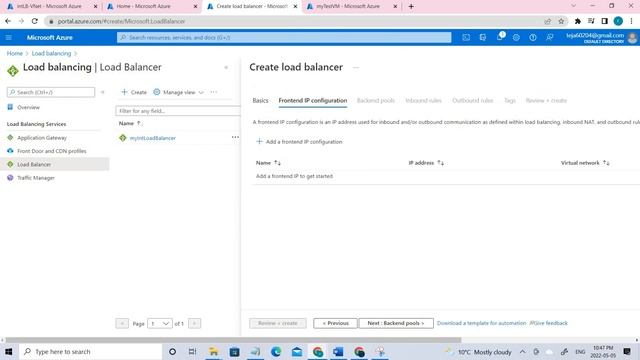Select Traffic Manager service
Viewport: 640px width, 360px height.
point(36,178)
